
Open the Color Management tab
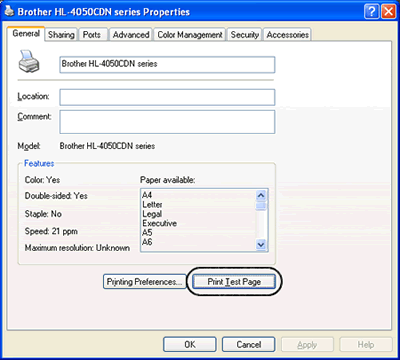(190, 35)
